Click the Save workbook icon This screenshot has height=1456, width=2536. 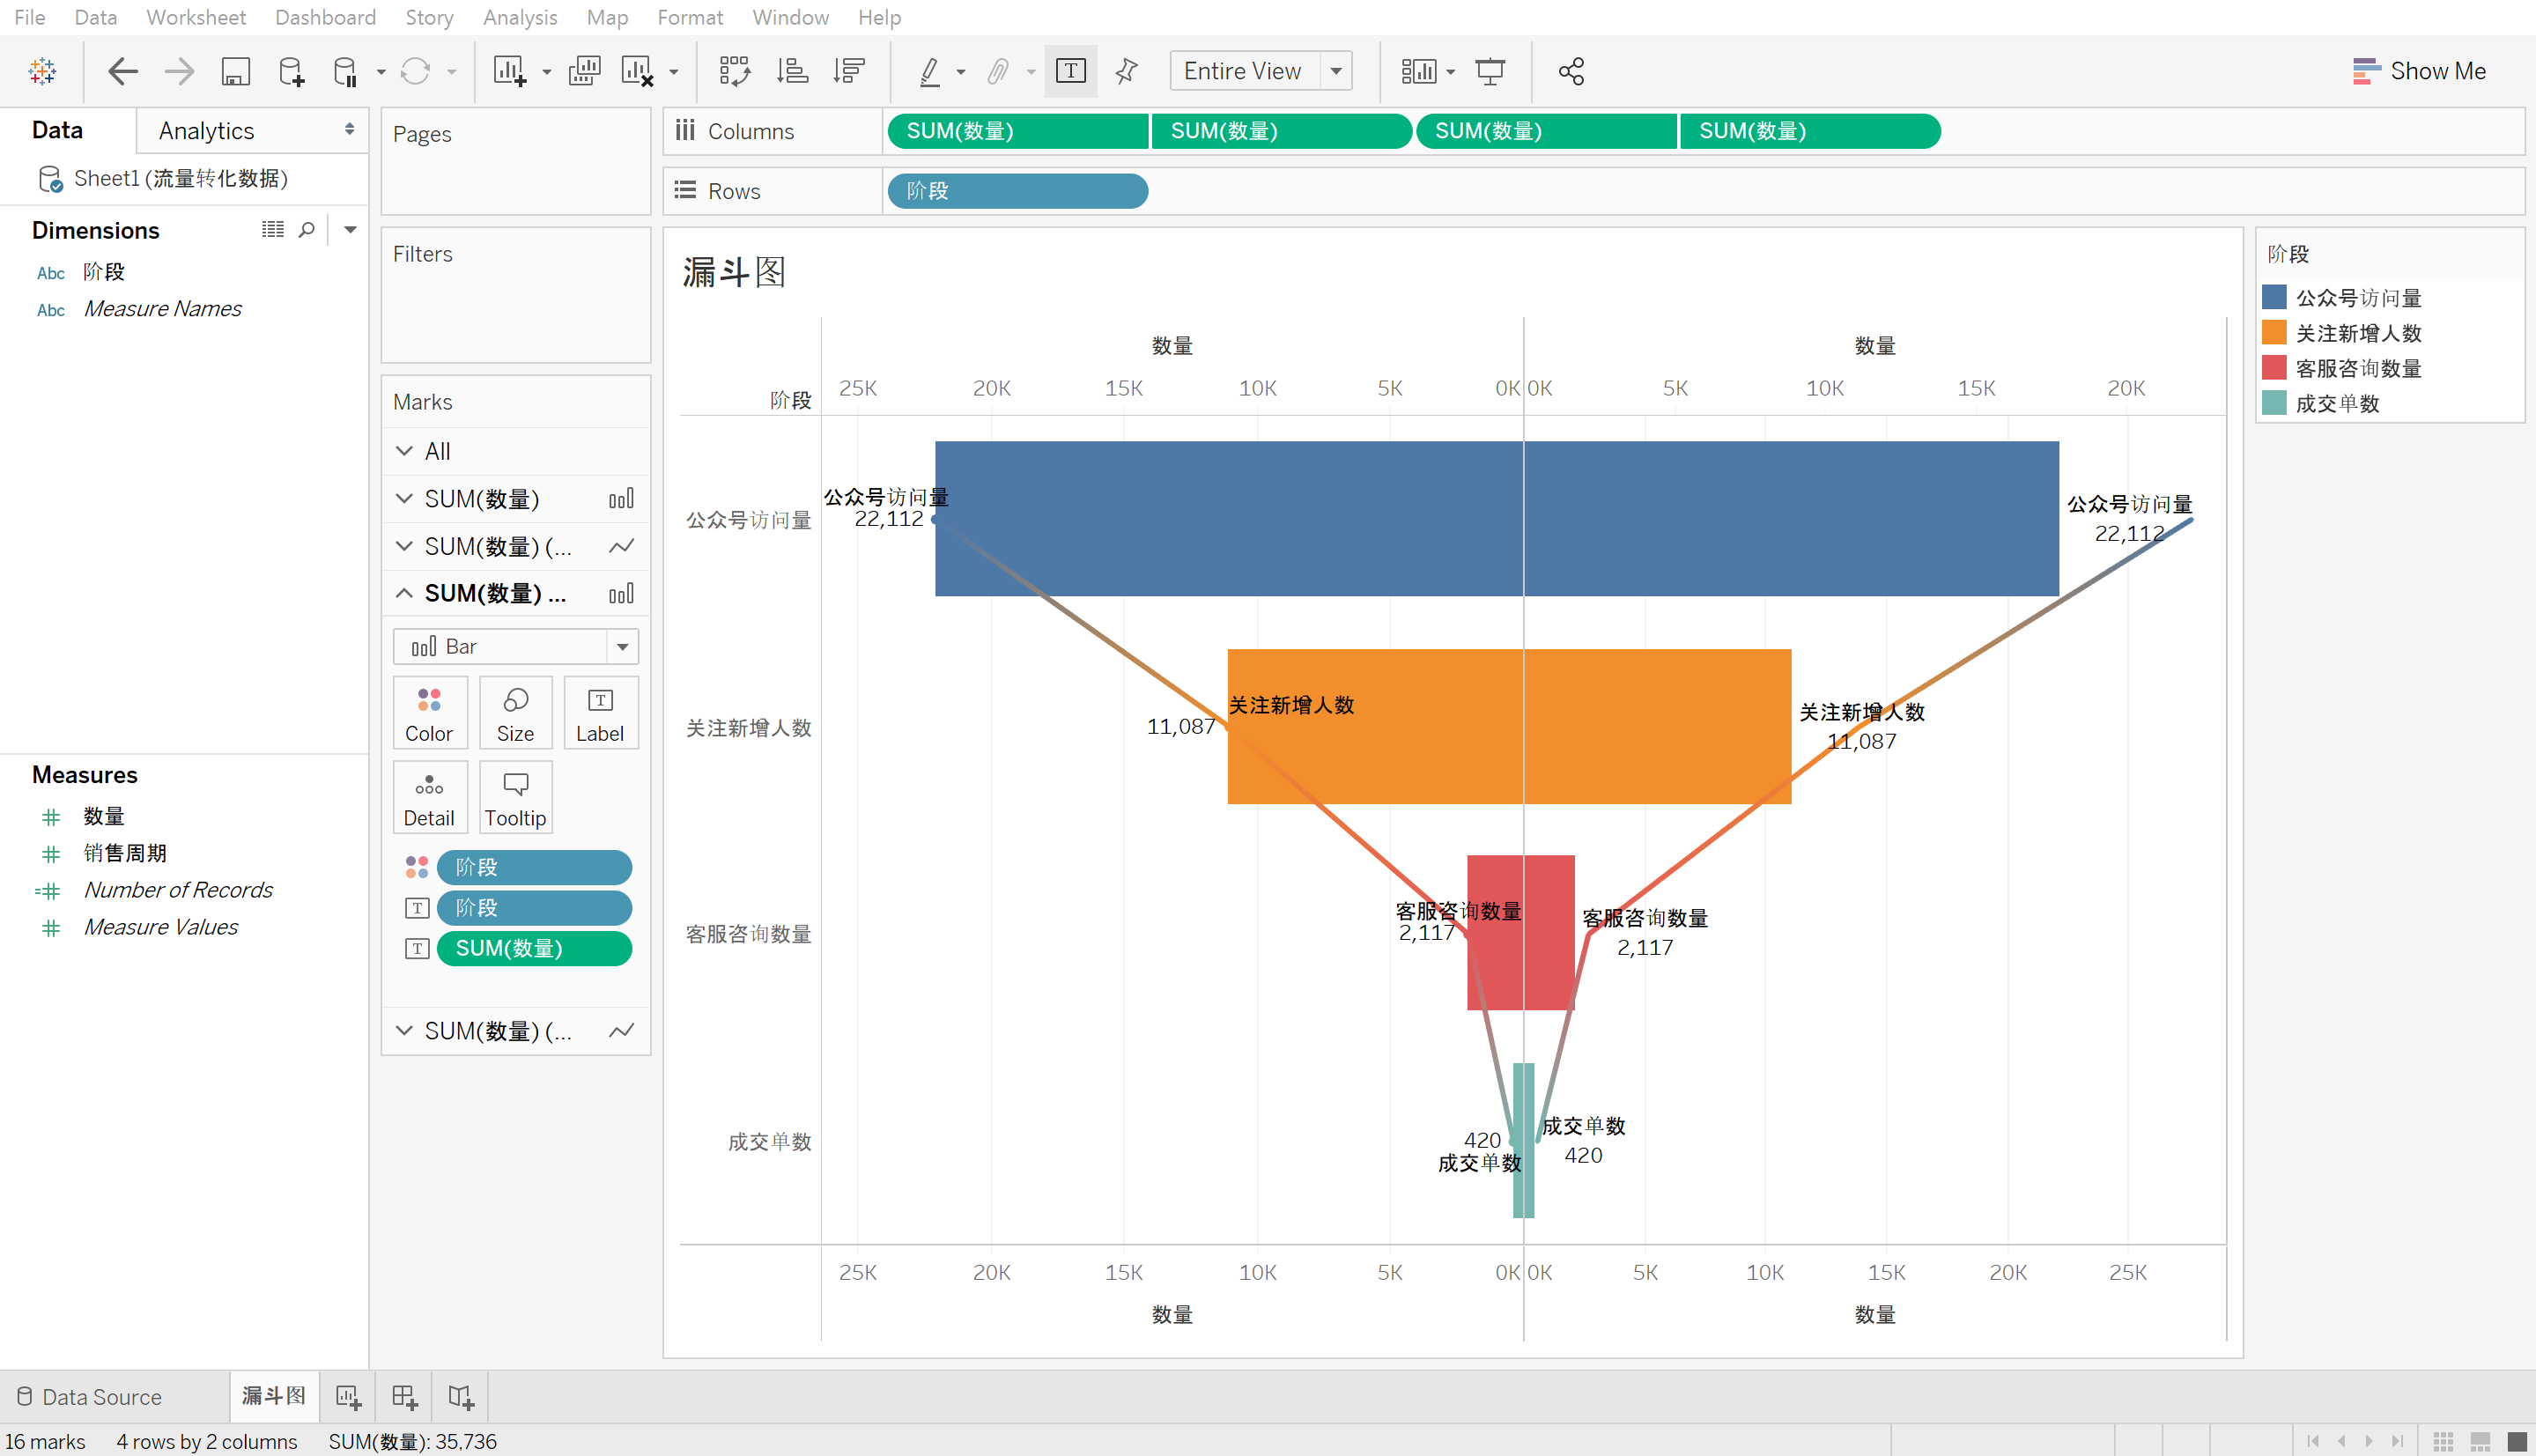tap(235, 71)
